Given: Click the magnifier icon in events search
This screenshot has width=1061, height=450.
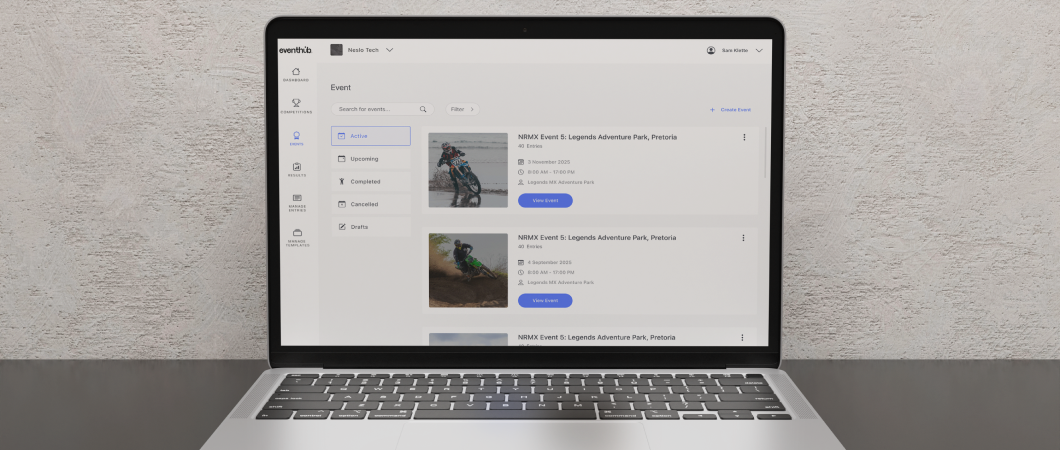Looking at the screenshot, I should [423, 109].
